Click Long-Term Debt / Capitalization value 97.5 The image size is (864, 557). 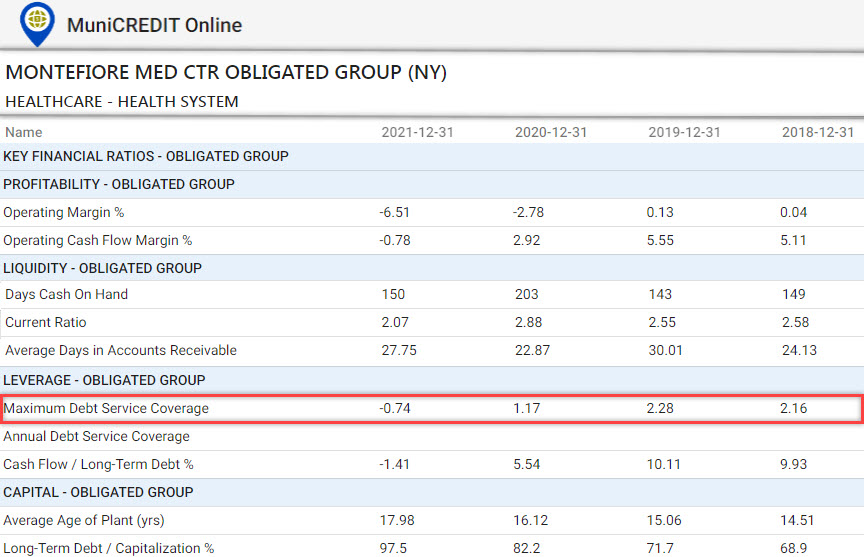393,549
